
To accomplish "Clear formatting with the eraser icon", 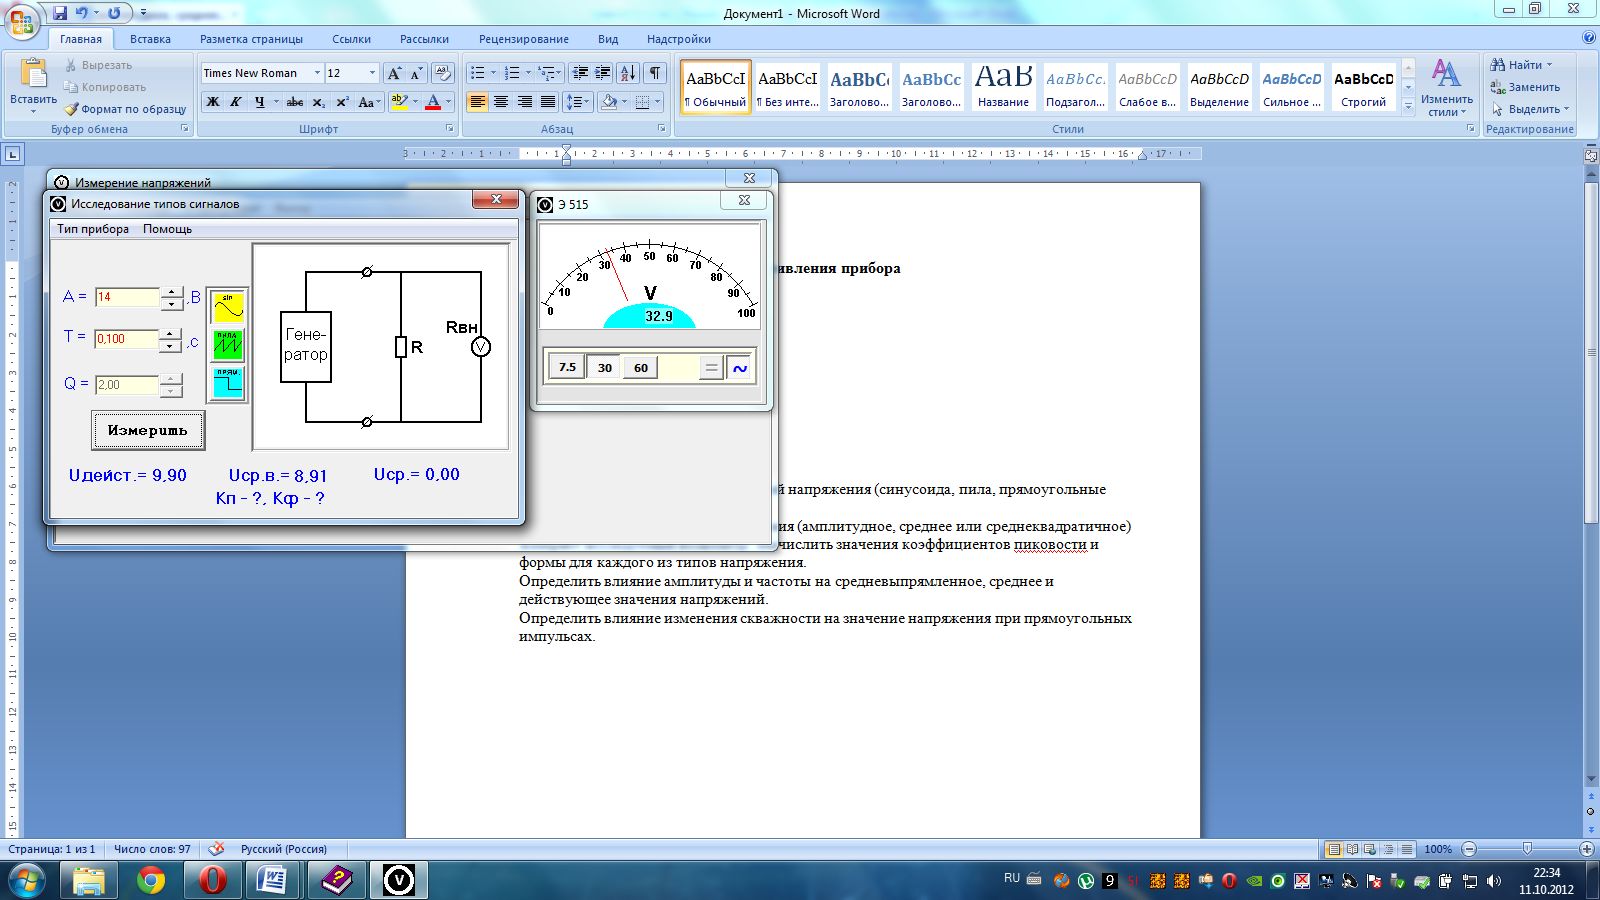I will click(x=443, y=73).
